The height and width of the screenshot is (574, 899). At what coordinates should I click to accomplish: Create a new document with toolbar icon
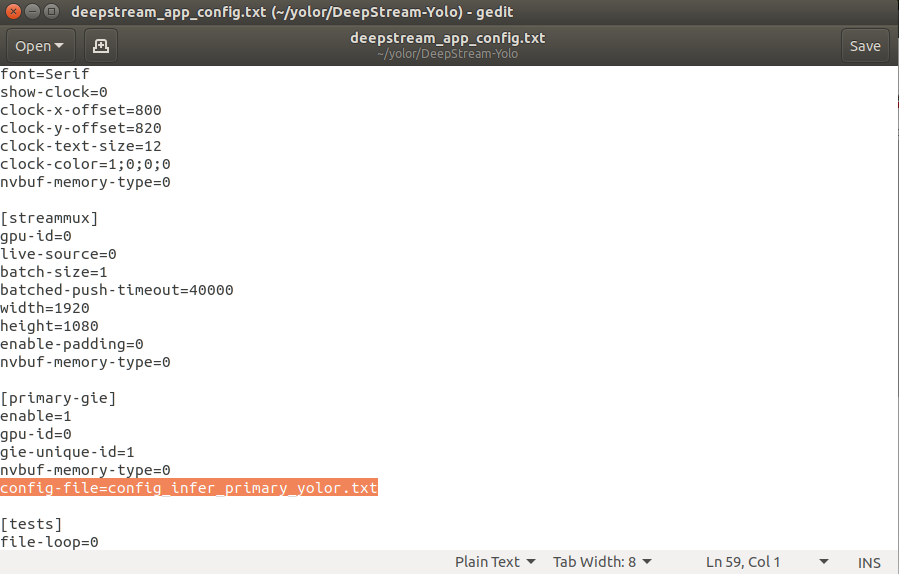point(101,46)
